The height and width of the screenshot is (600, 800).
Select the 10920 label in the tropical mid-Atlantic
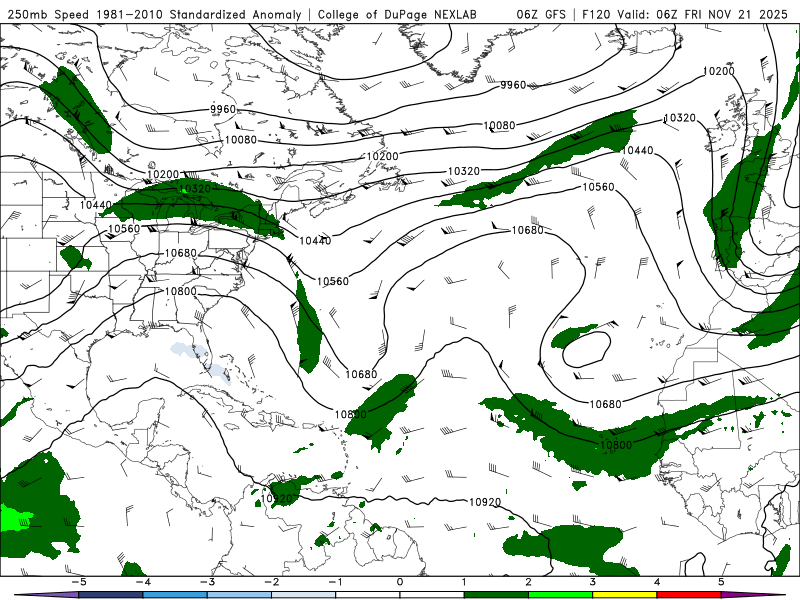click(x=485, y=502)
